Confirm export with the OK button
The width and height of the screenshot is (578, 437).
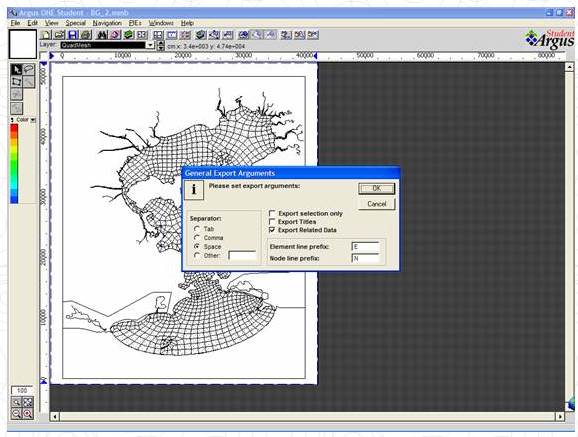tap(376, 188)
